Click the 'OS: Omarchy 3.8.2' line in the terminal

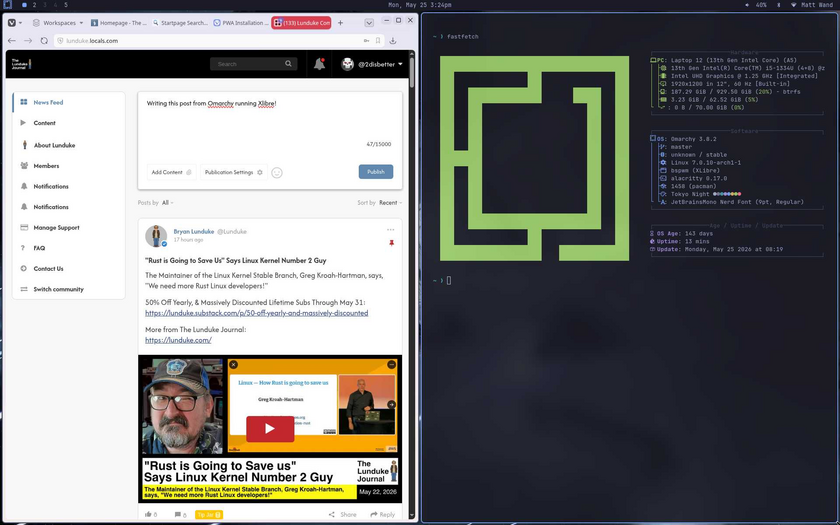683,139
